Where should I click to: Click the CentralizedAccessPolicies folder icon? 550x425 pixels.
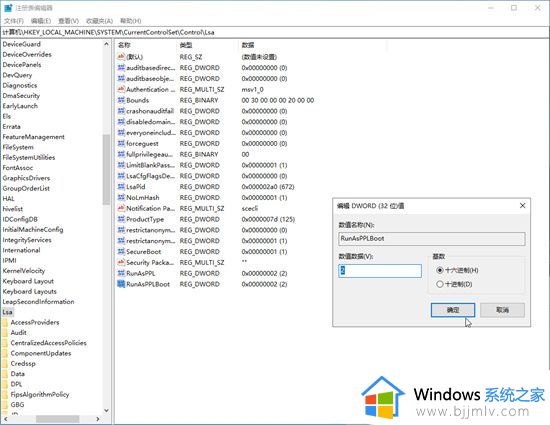(5, 343)
